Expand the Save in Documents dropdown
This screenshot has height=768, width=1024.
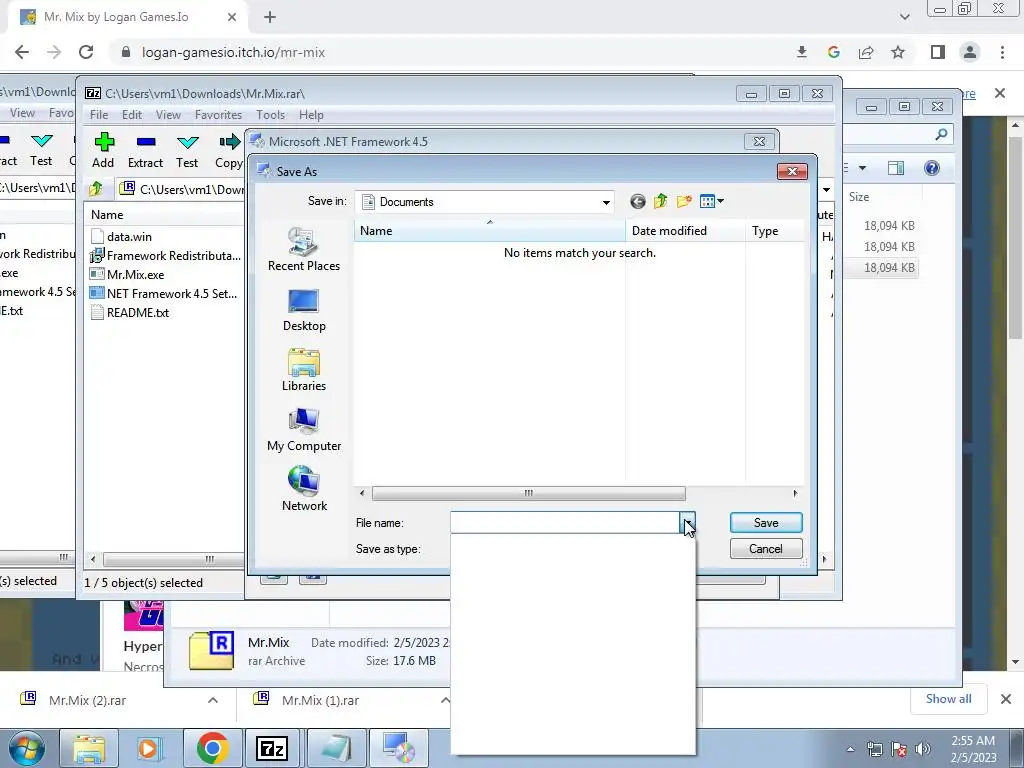click(606, 202)
